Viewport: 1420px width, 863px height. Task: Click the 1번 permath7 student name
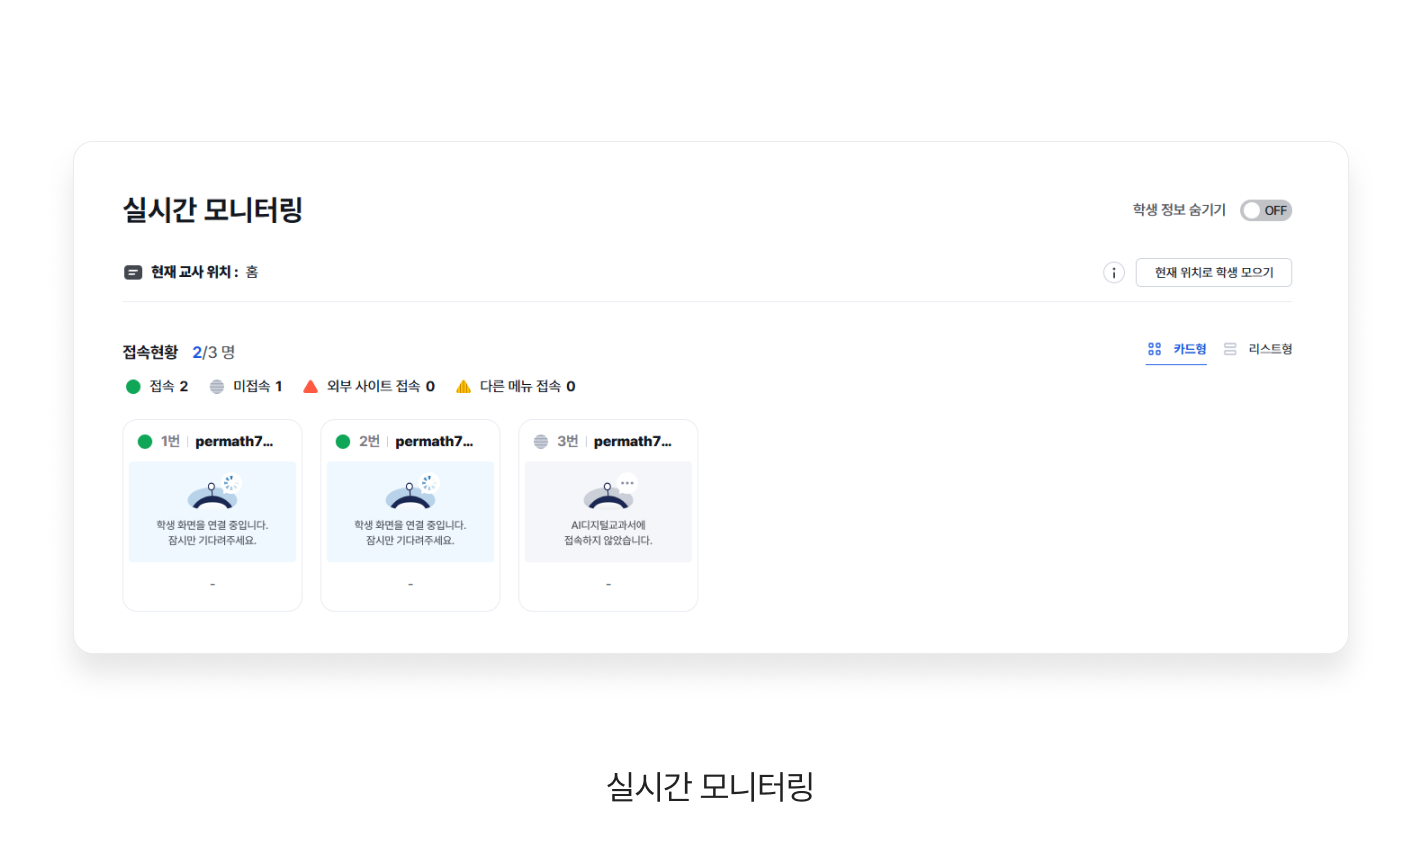click(234, 441)
